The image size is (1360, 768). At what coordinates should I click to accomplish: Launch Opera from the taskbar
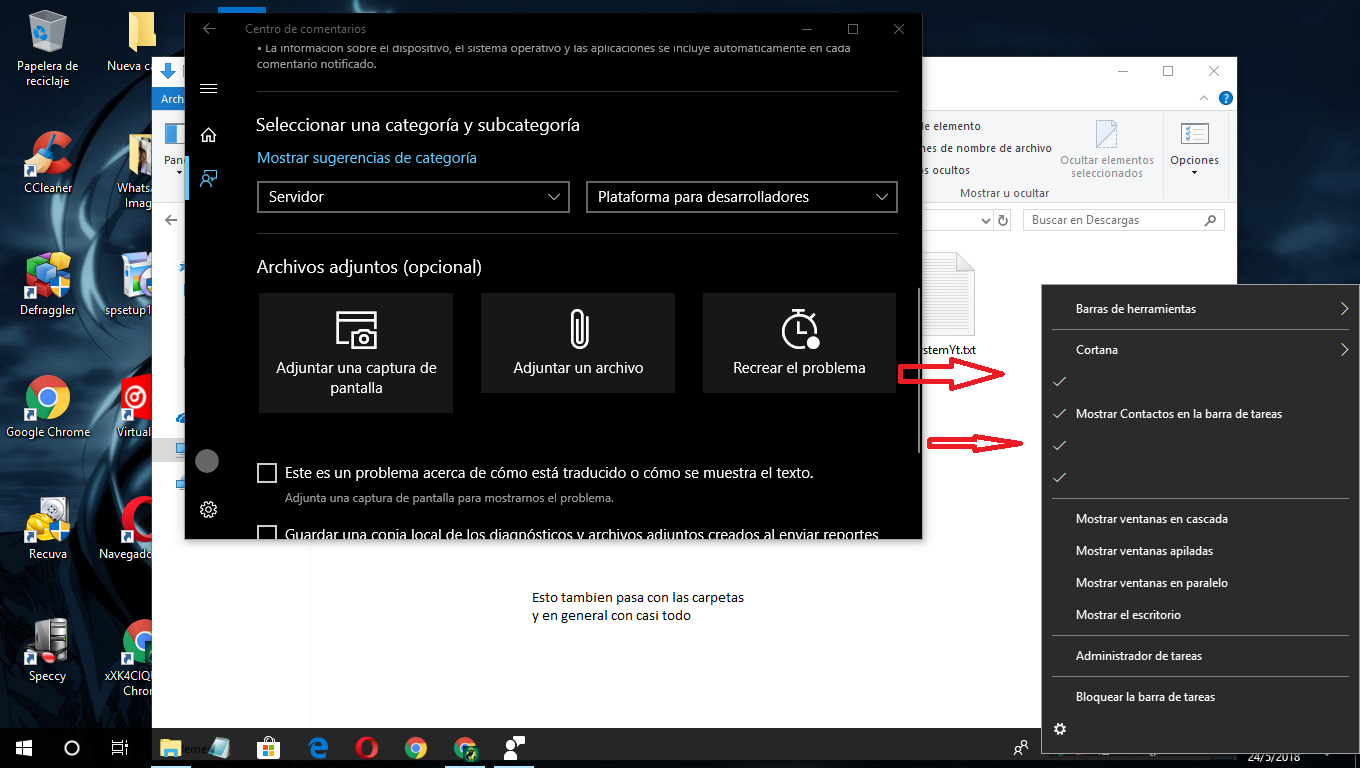pos(367,747)
